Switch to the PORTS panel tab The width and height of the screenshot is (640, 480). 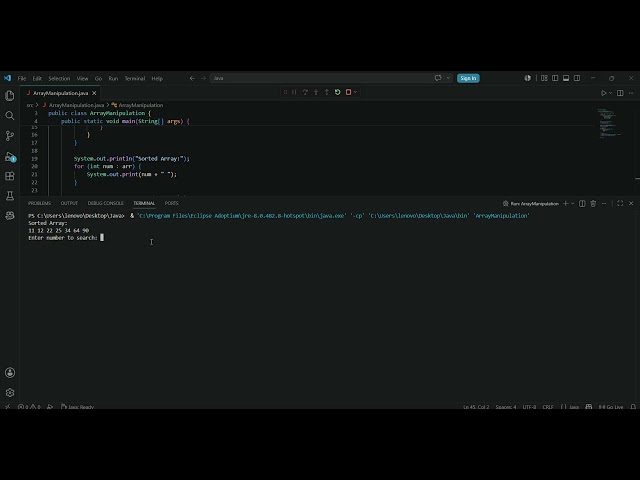coord(171,203)
